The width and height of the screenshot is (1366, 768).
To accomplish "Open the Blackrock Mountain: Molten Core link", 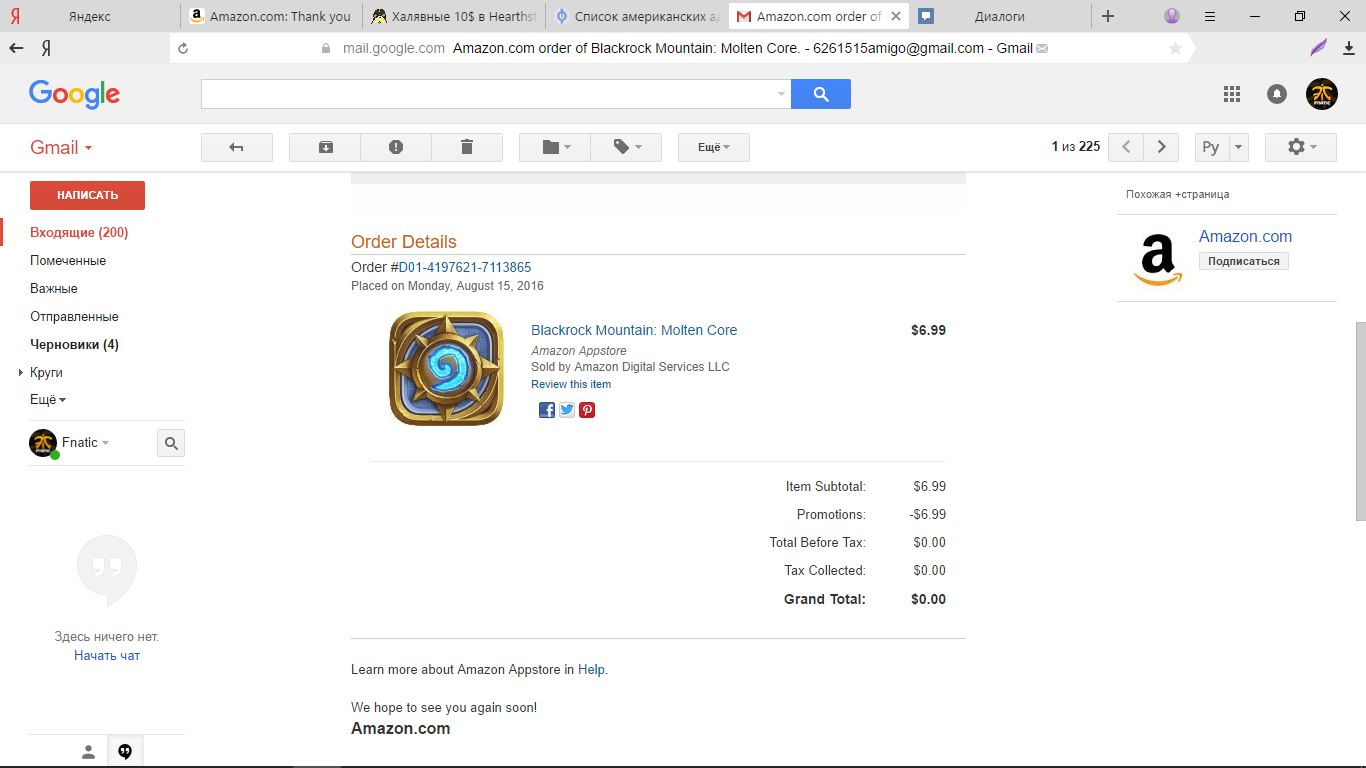I will click(634, 330).
